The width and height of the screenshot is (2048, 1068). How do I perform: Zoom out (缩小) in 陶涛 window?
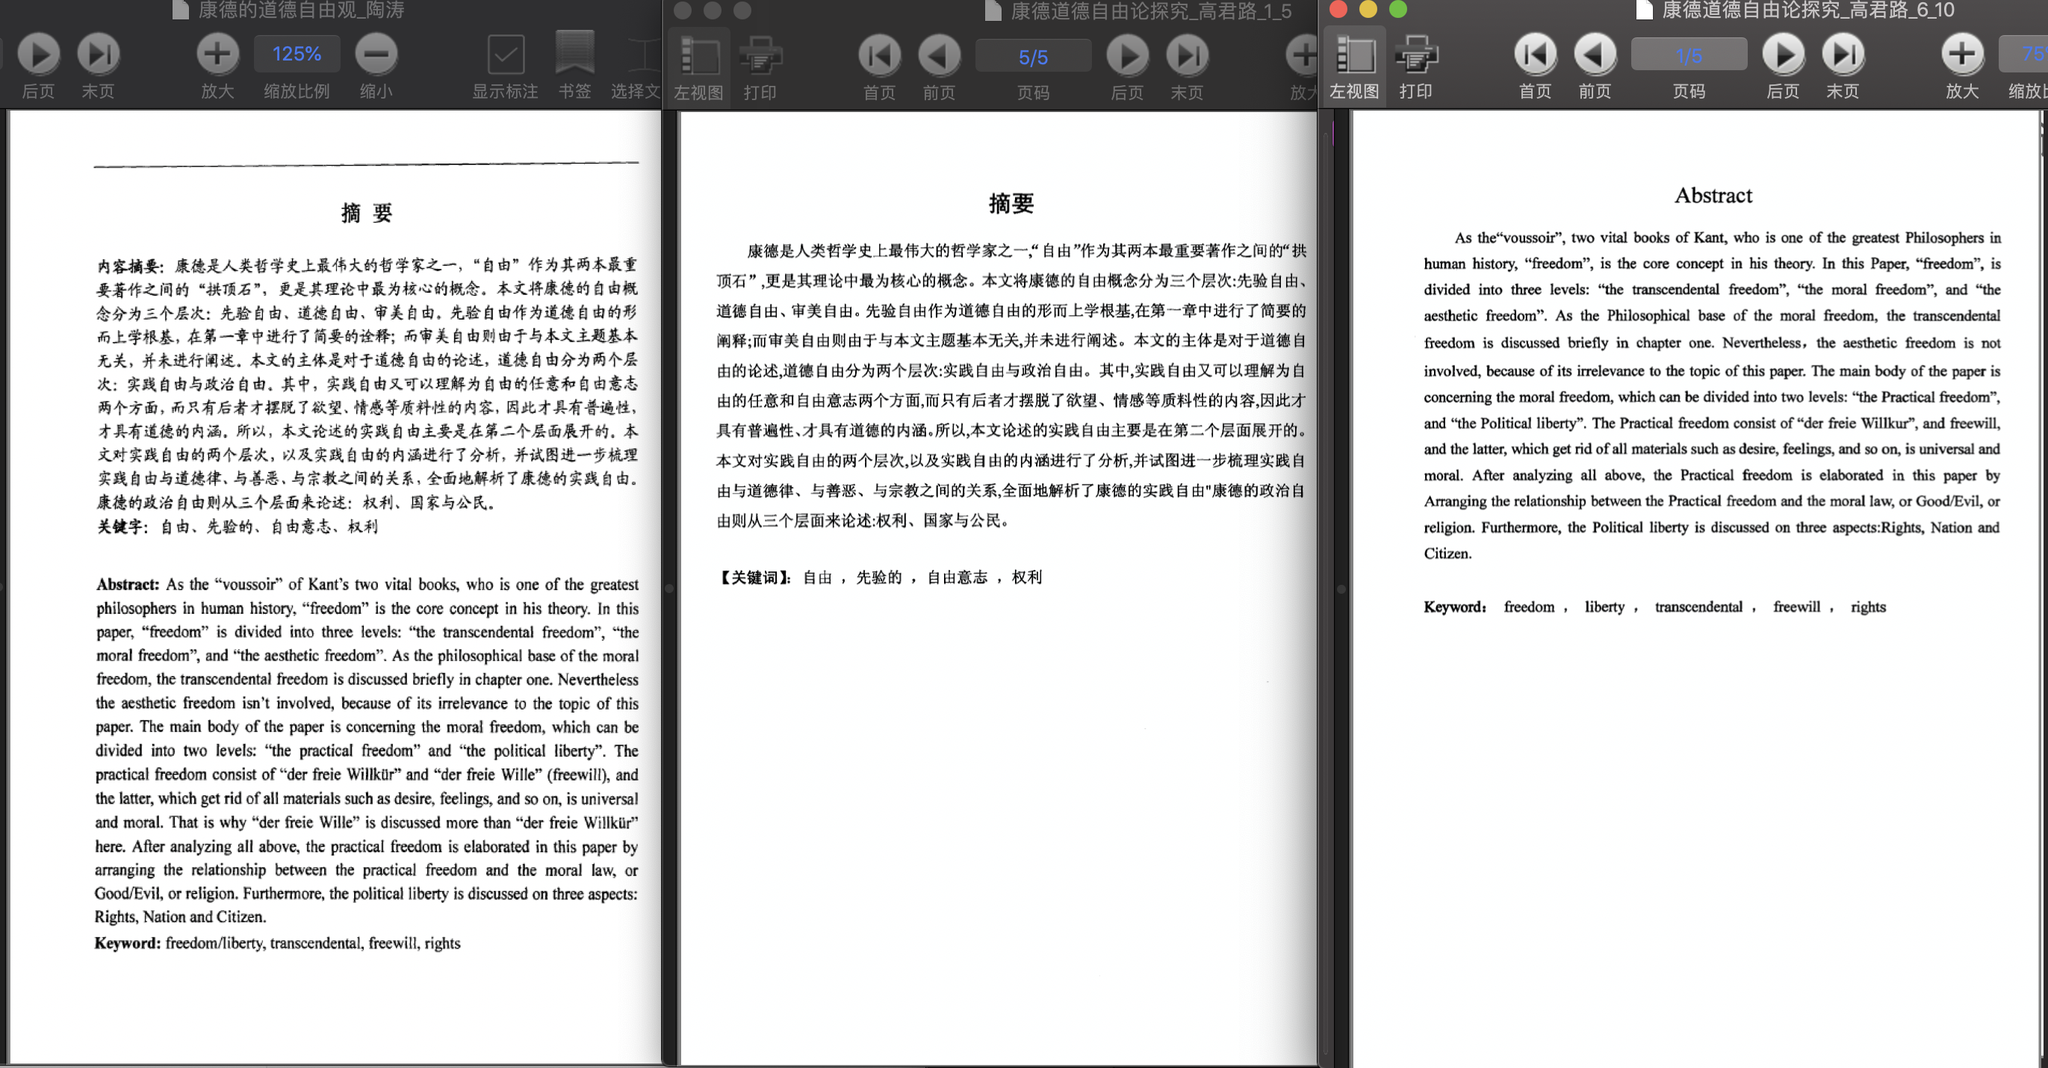tap(376, 54)
